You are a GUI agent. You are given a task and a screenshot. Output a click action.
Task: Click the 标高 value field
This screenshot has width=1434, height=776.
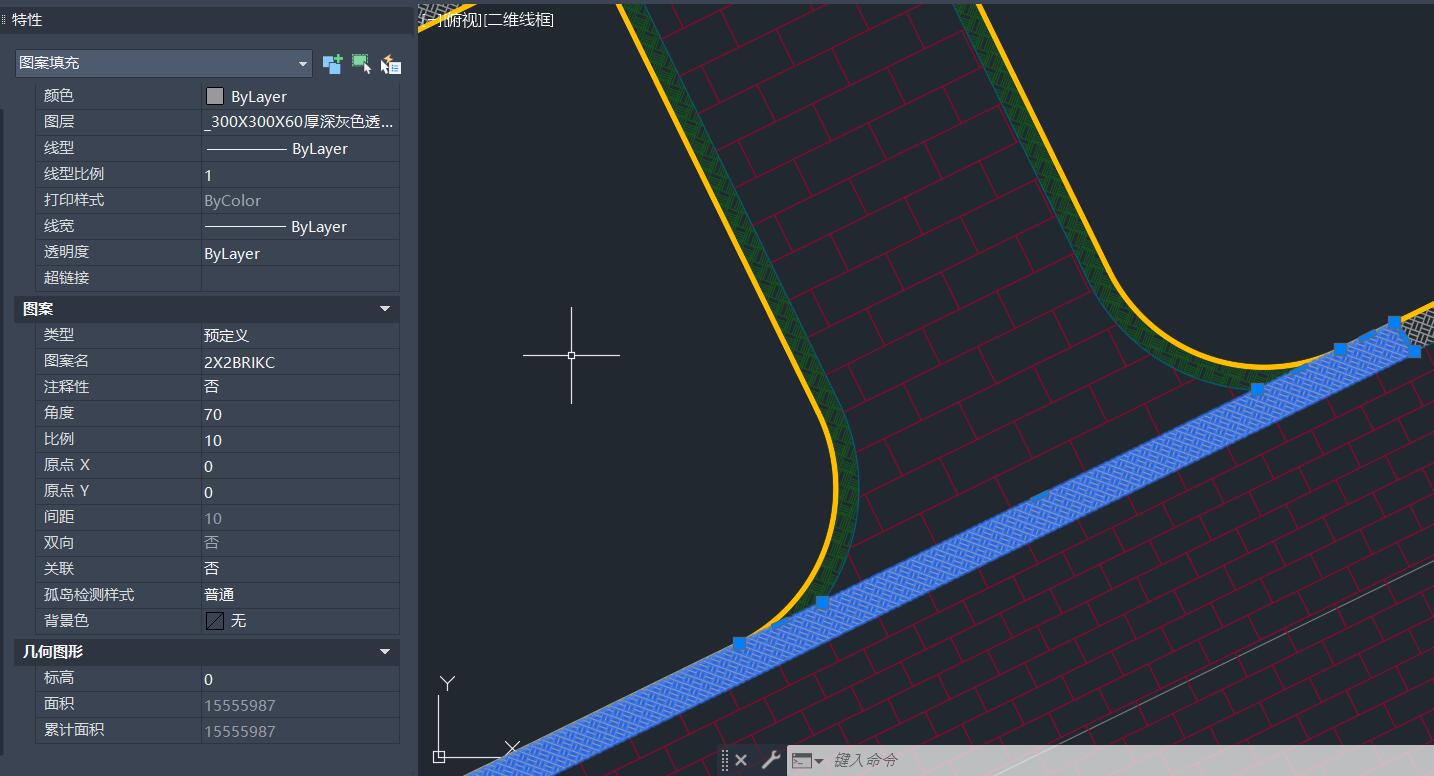tap(300, 679)
